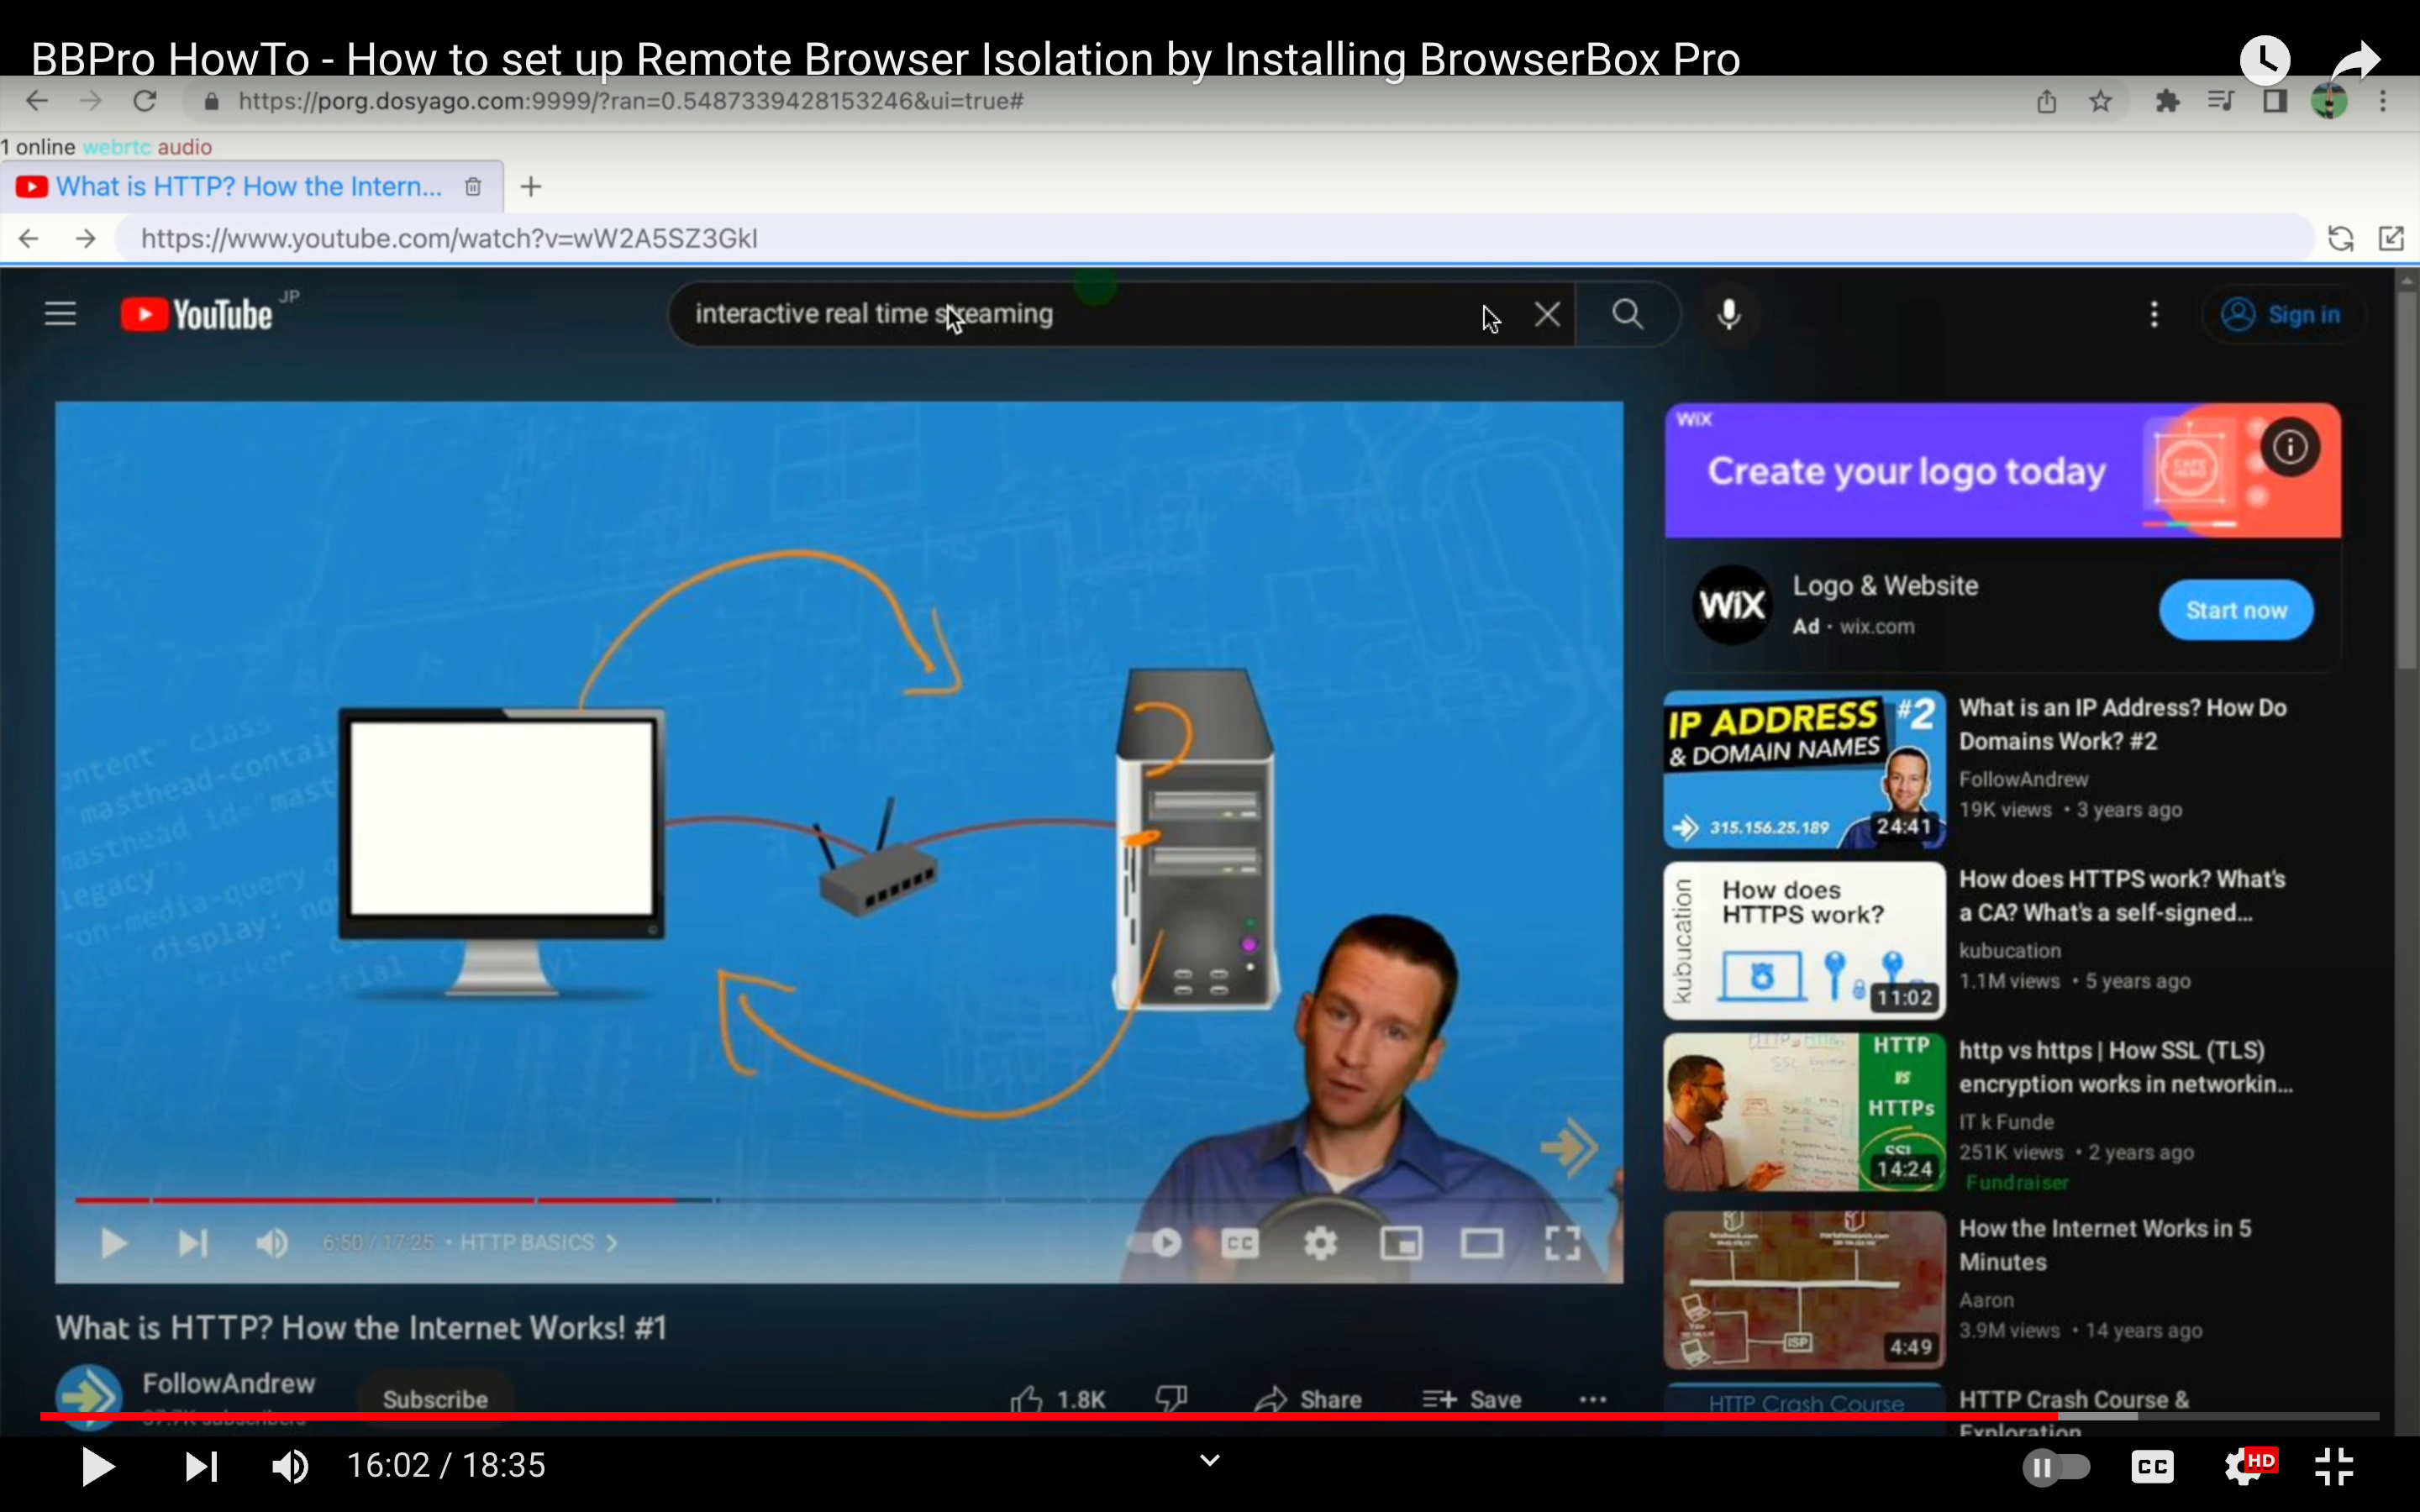Click Chrome share page icon
Viewport: 2420px width, 1512px height.
(x=2046, y=101)
